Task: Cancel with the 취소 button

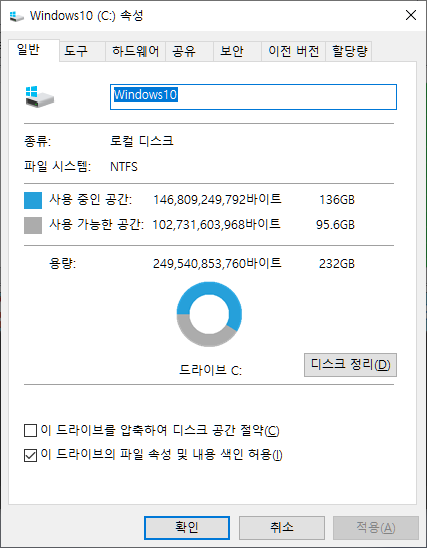Action: [282, 527]
